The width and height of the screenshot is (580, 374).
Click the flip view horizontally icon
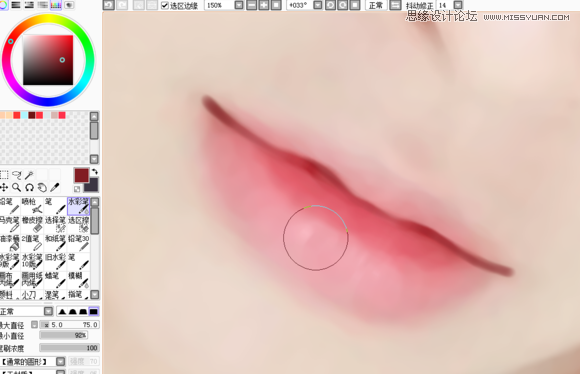395,5
